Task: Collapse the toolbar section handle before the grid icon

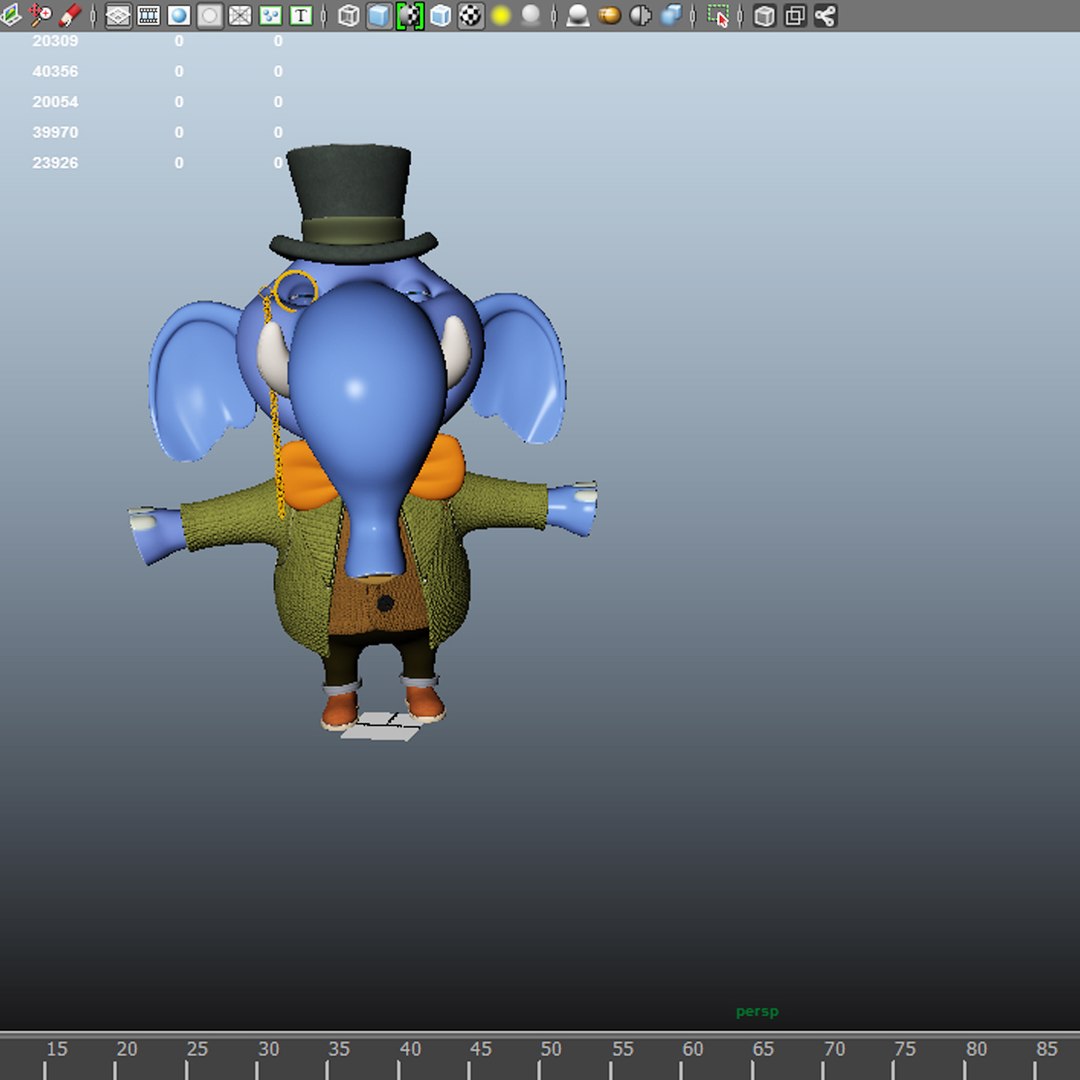Action: (x=93, y=15)
